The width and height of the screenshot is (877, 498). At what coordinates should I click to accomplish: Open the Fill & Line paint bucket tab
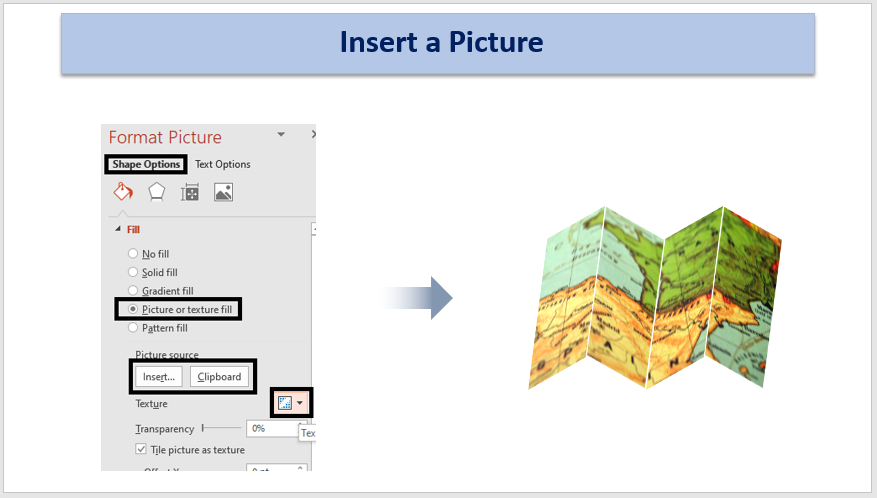[123, 192]
